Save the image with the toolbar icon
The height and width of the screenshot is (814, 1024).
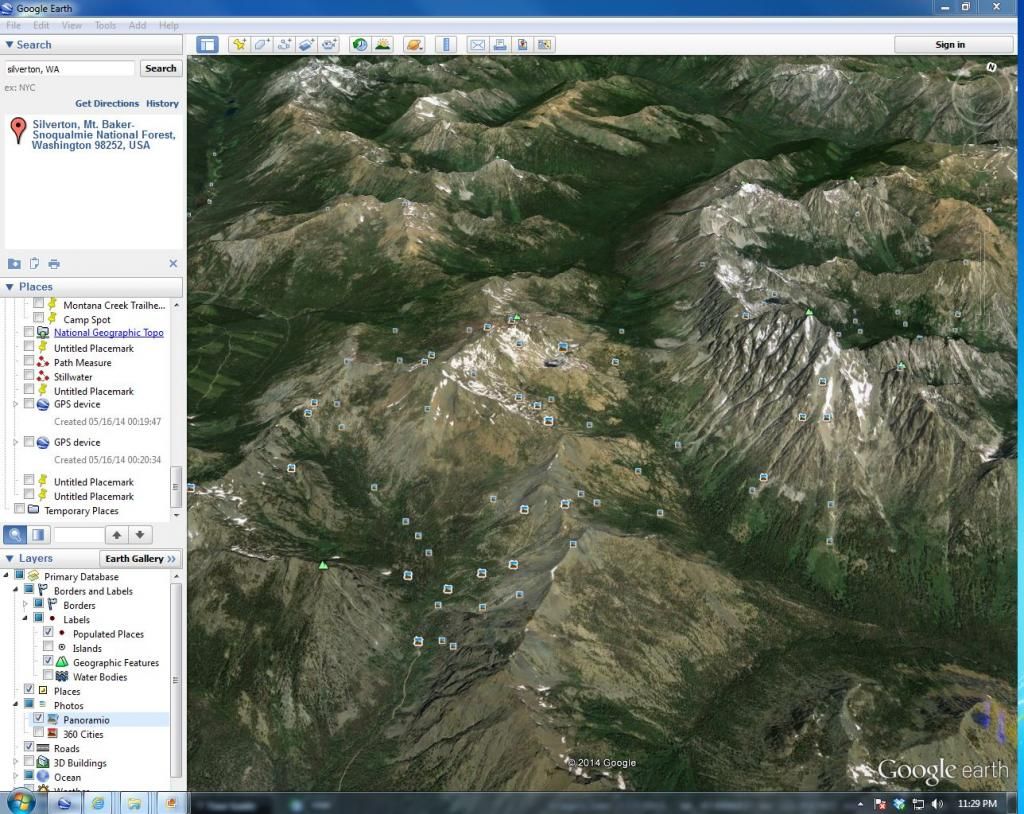pos(522,44)
